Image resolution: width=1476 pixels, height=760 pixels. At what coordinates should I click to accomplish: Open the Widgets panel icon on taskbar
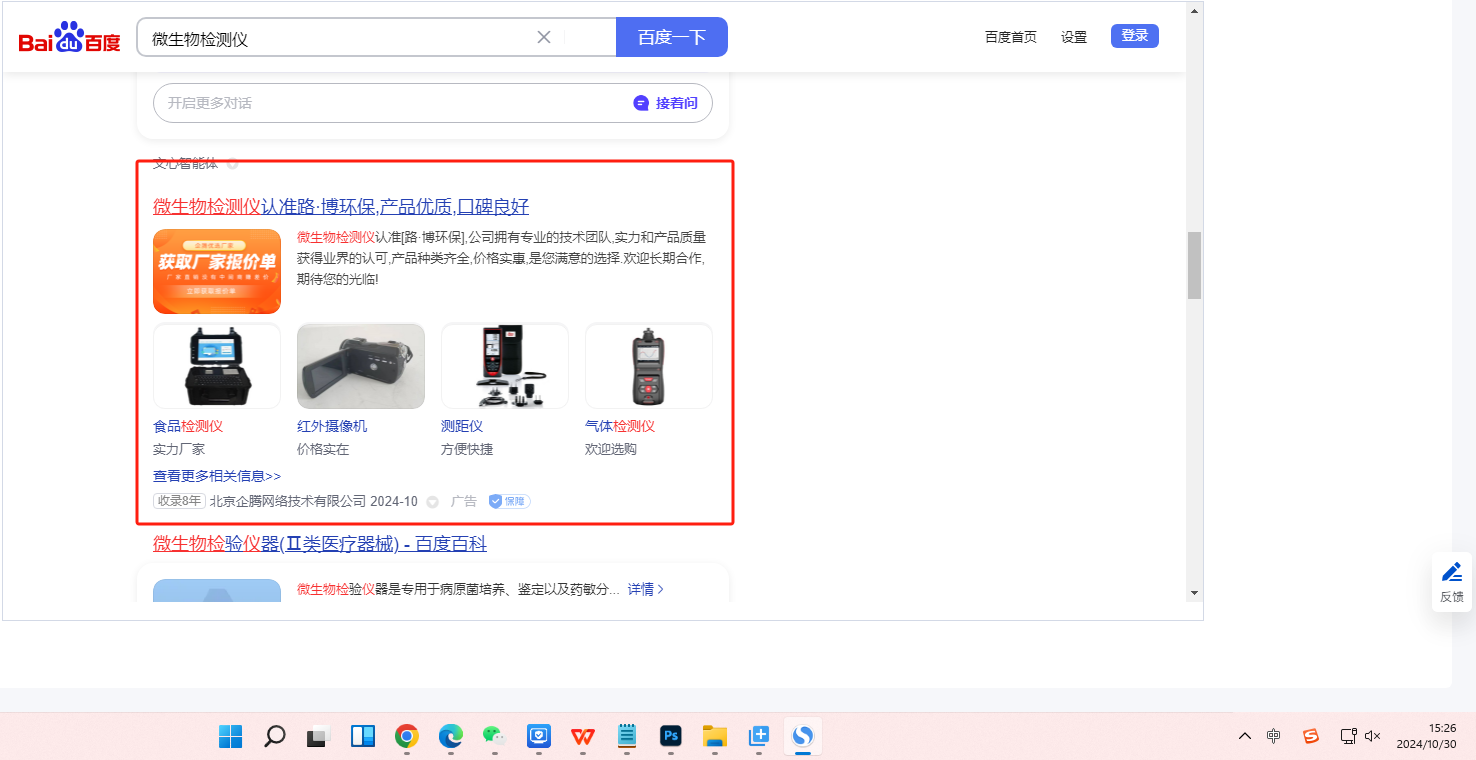coord(363,737)
